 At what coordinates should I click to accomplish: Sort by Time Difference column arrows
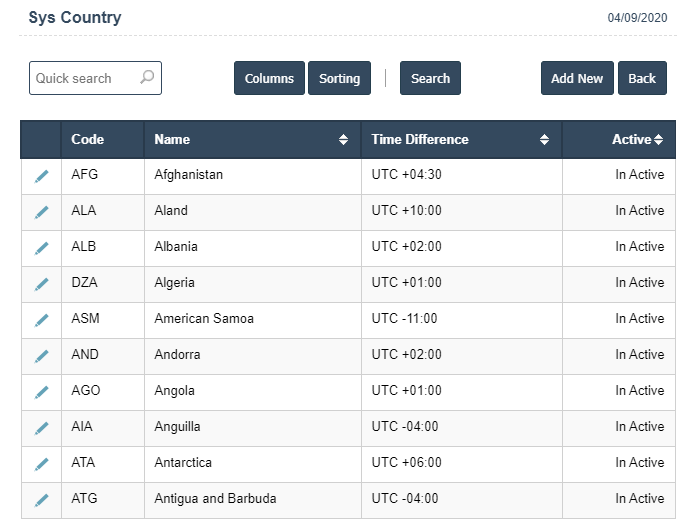point(544,140)
